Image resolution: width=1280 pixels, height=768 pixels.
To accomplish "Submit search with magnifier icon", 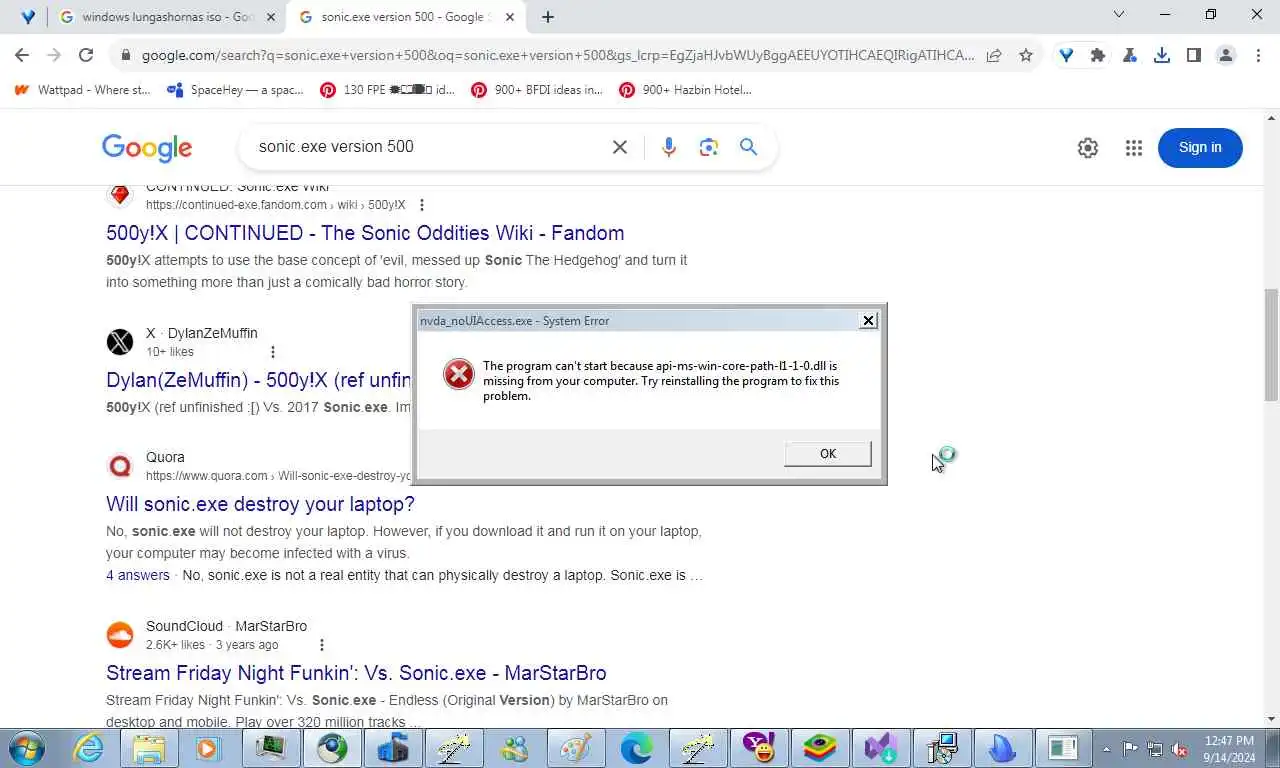I will click(749, 147).
